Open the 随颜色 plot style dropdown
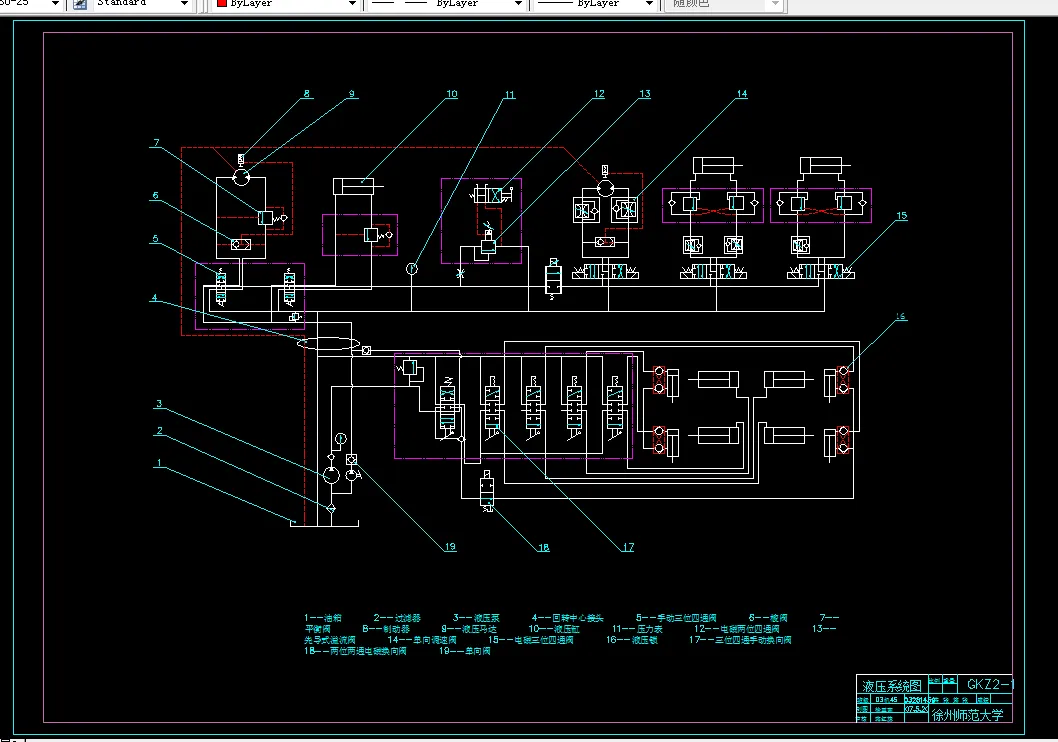Viewport: 1058px width, 742px height. pyautogui.click(x=775, y=3)
